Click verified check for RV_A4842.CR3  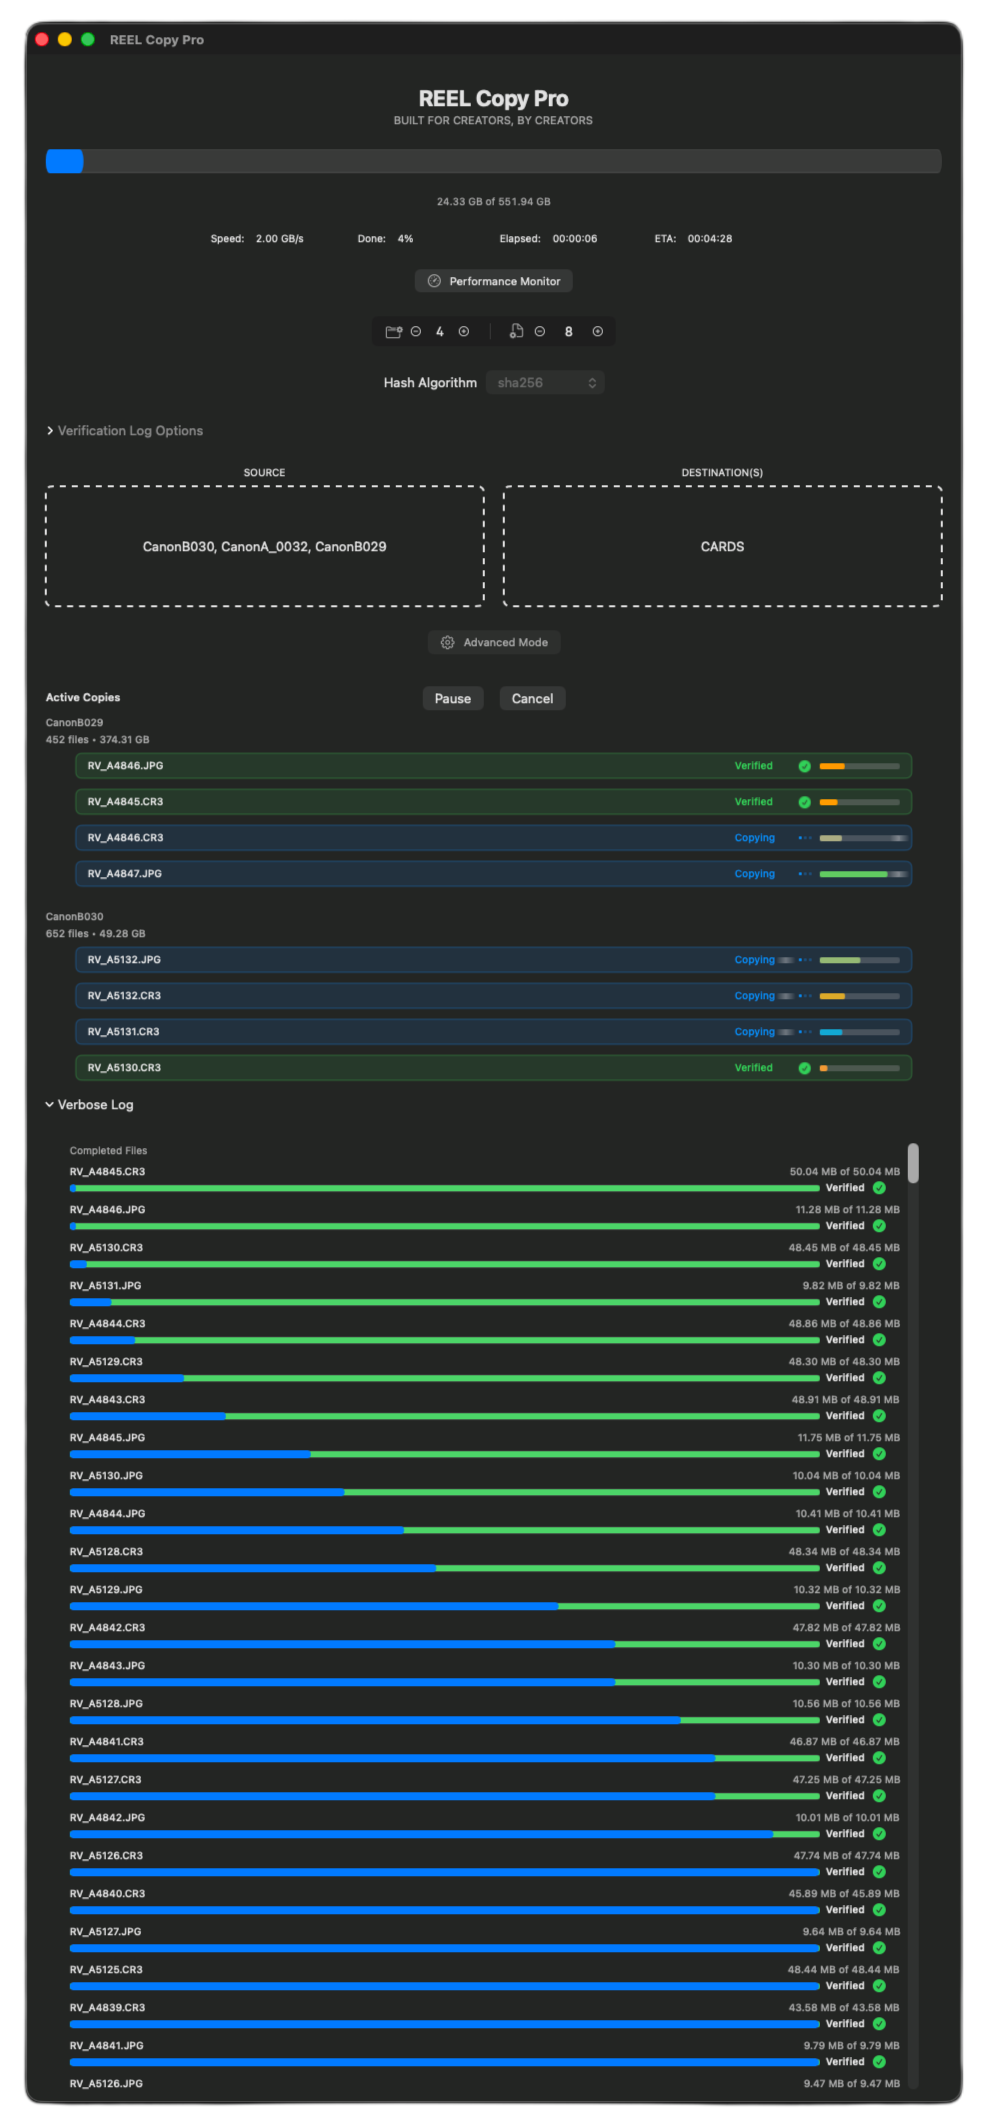pos(879,1644)
